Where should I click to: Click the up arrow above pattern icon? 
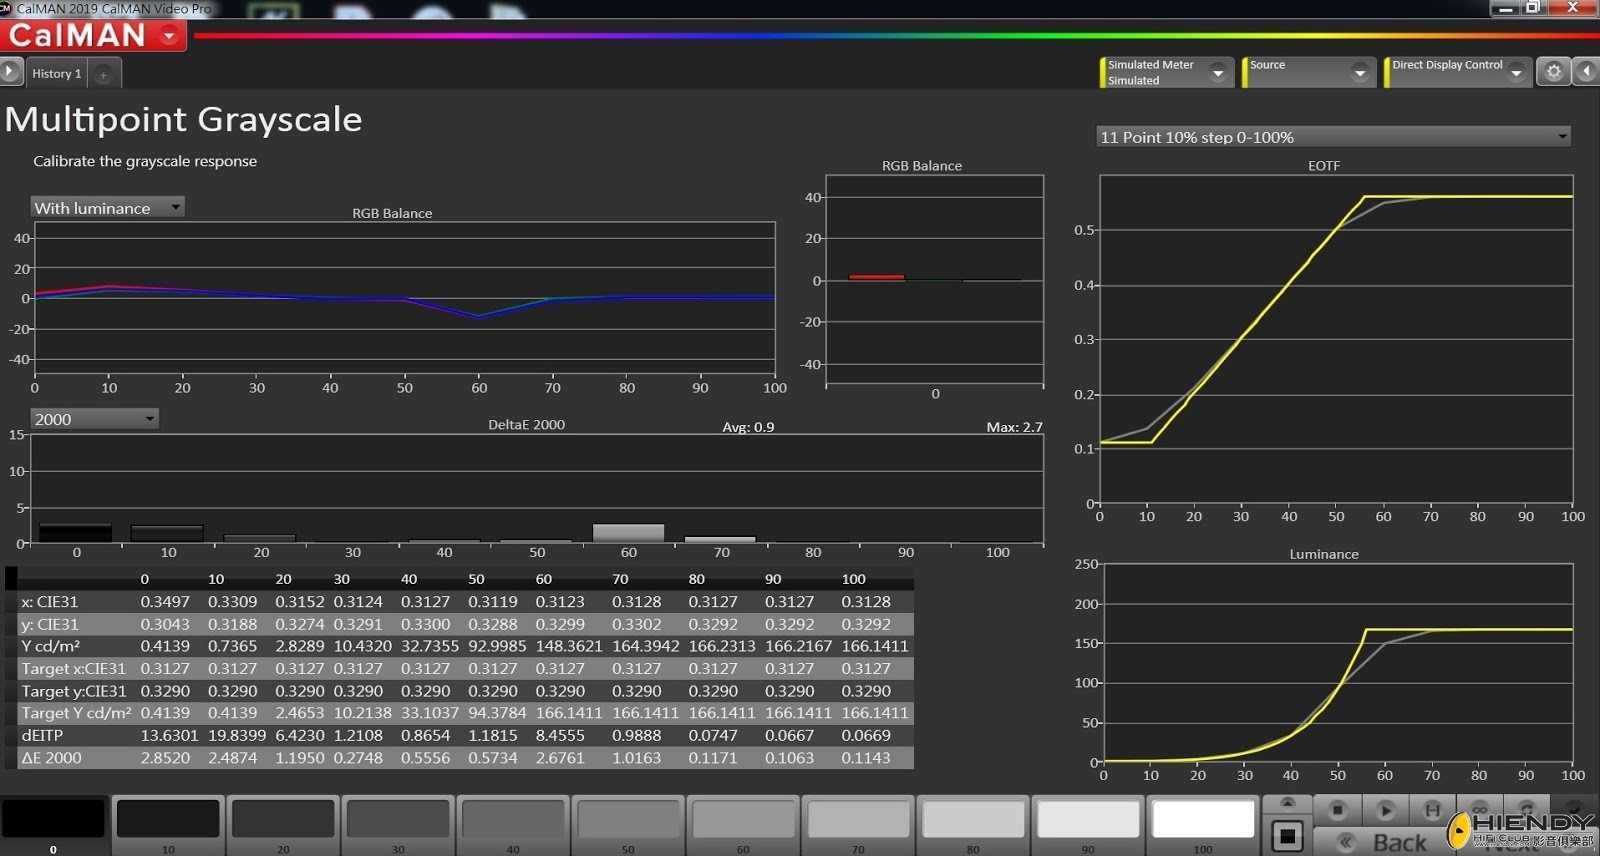tap(1287, 804)
